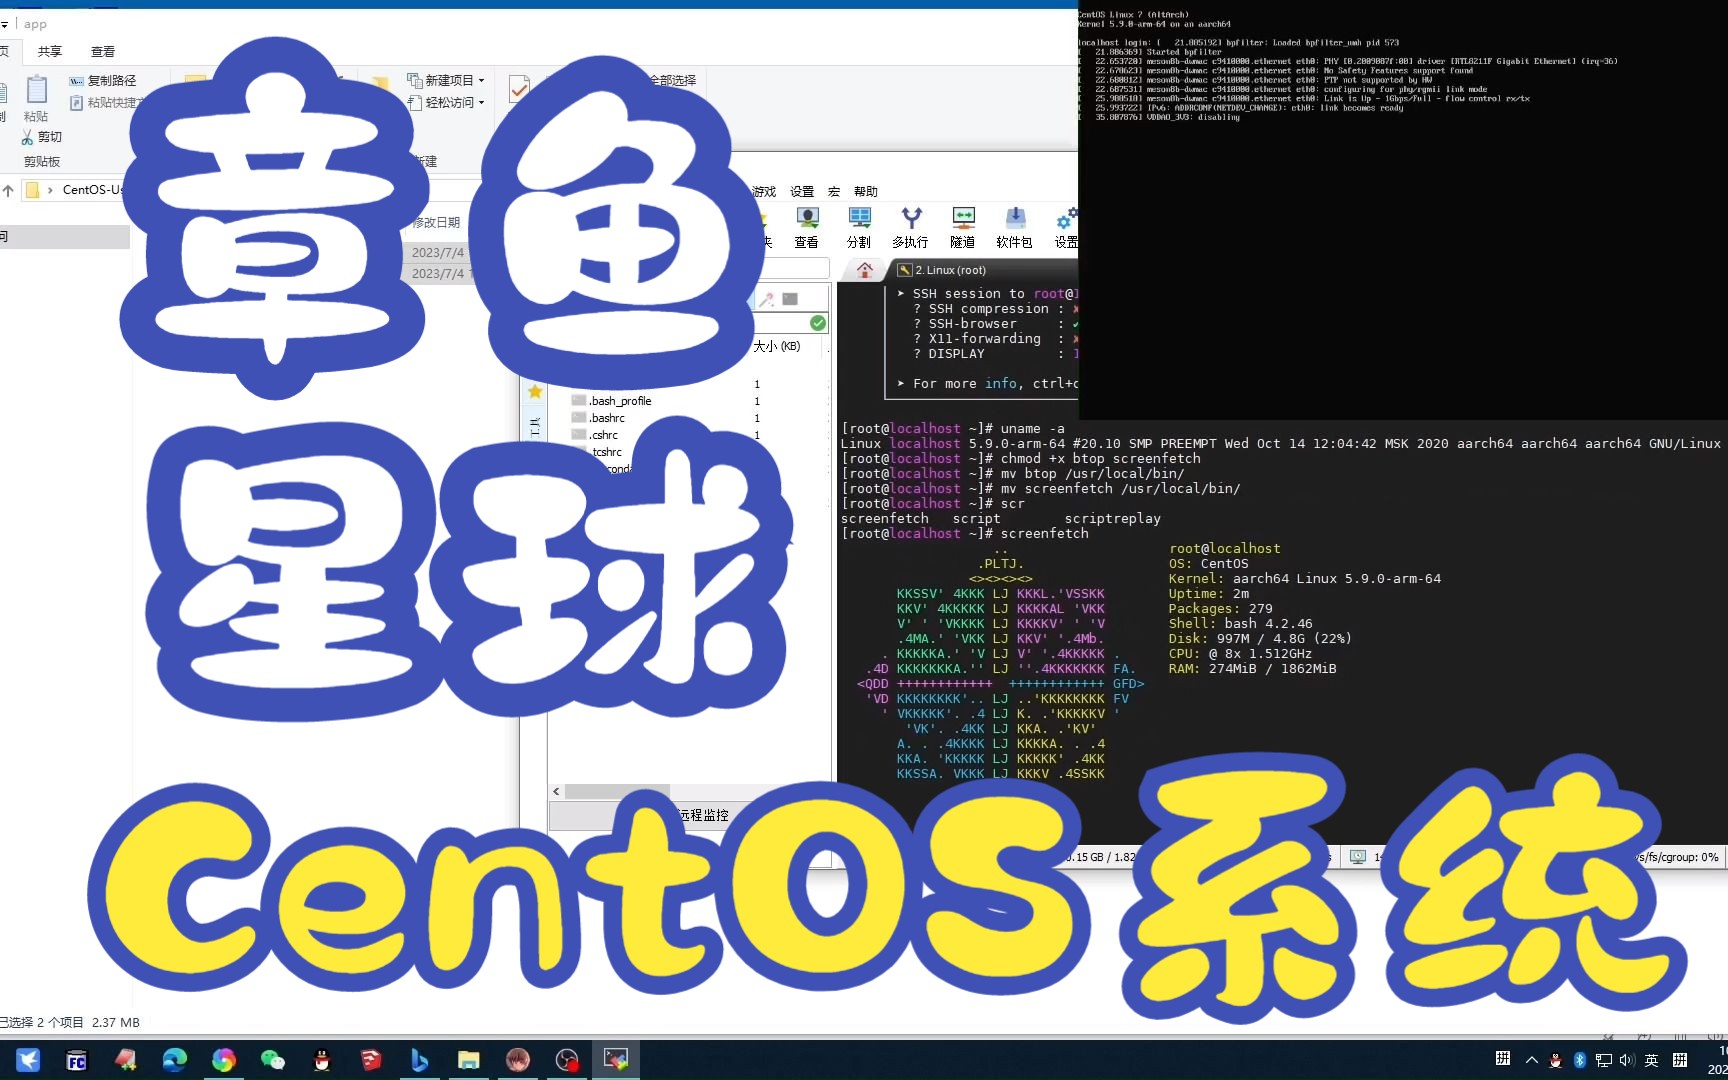The width and height of the screenshot is (1728, 1080).
Task: Open QQ penguin from the taskbar
Action: click(x=321, y=1060)
